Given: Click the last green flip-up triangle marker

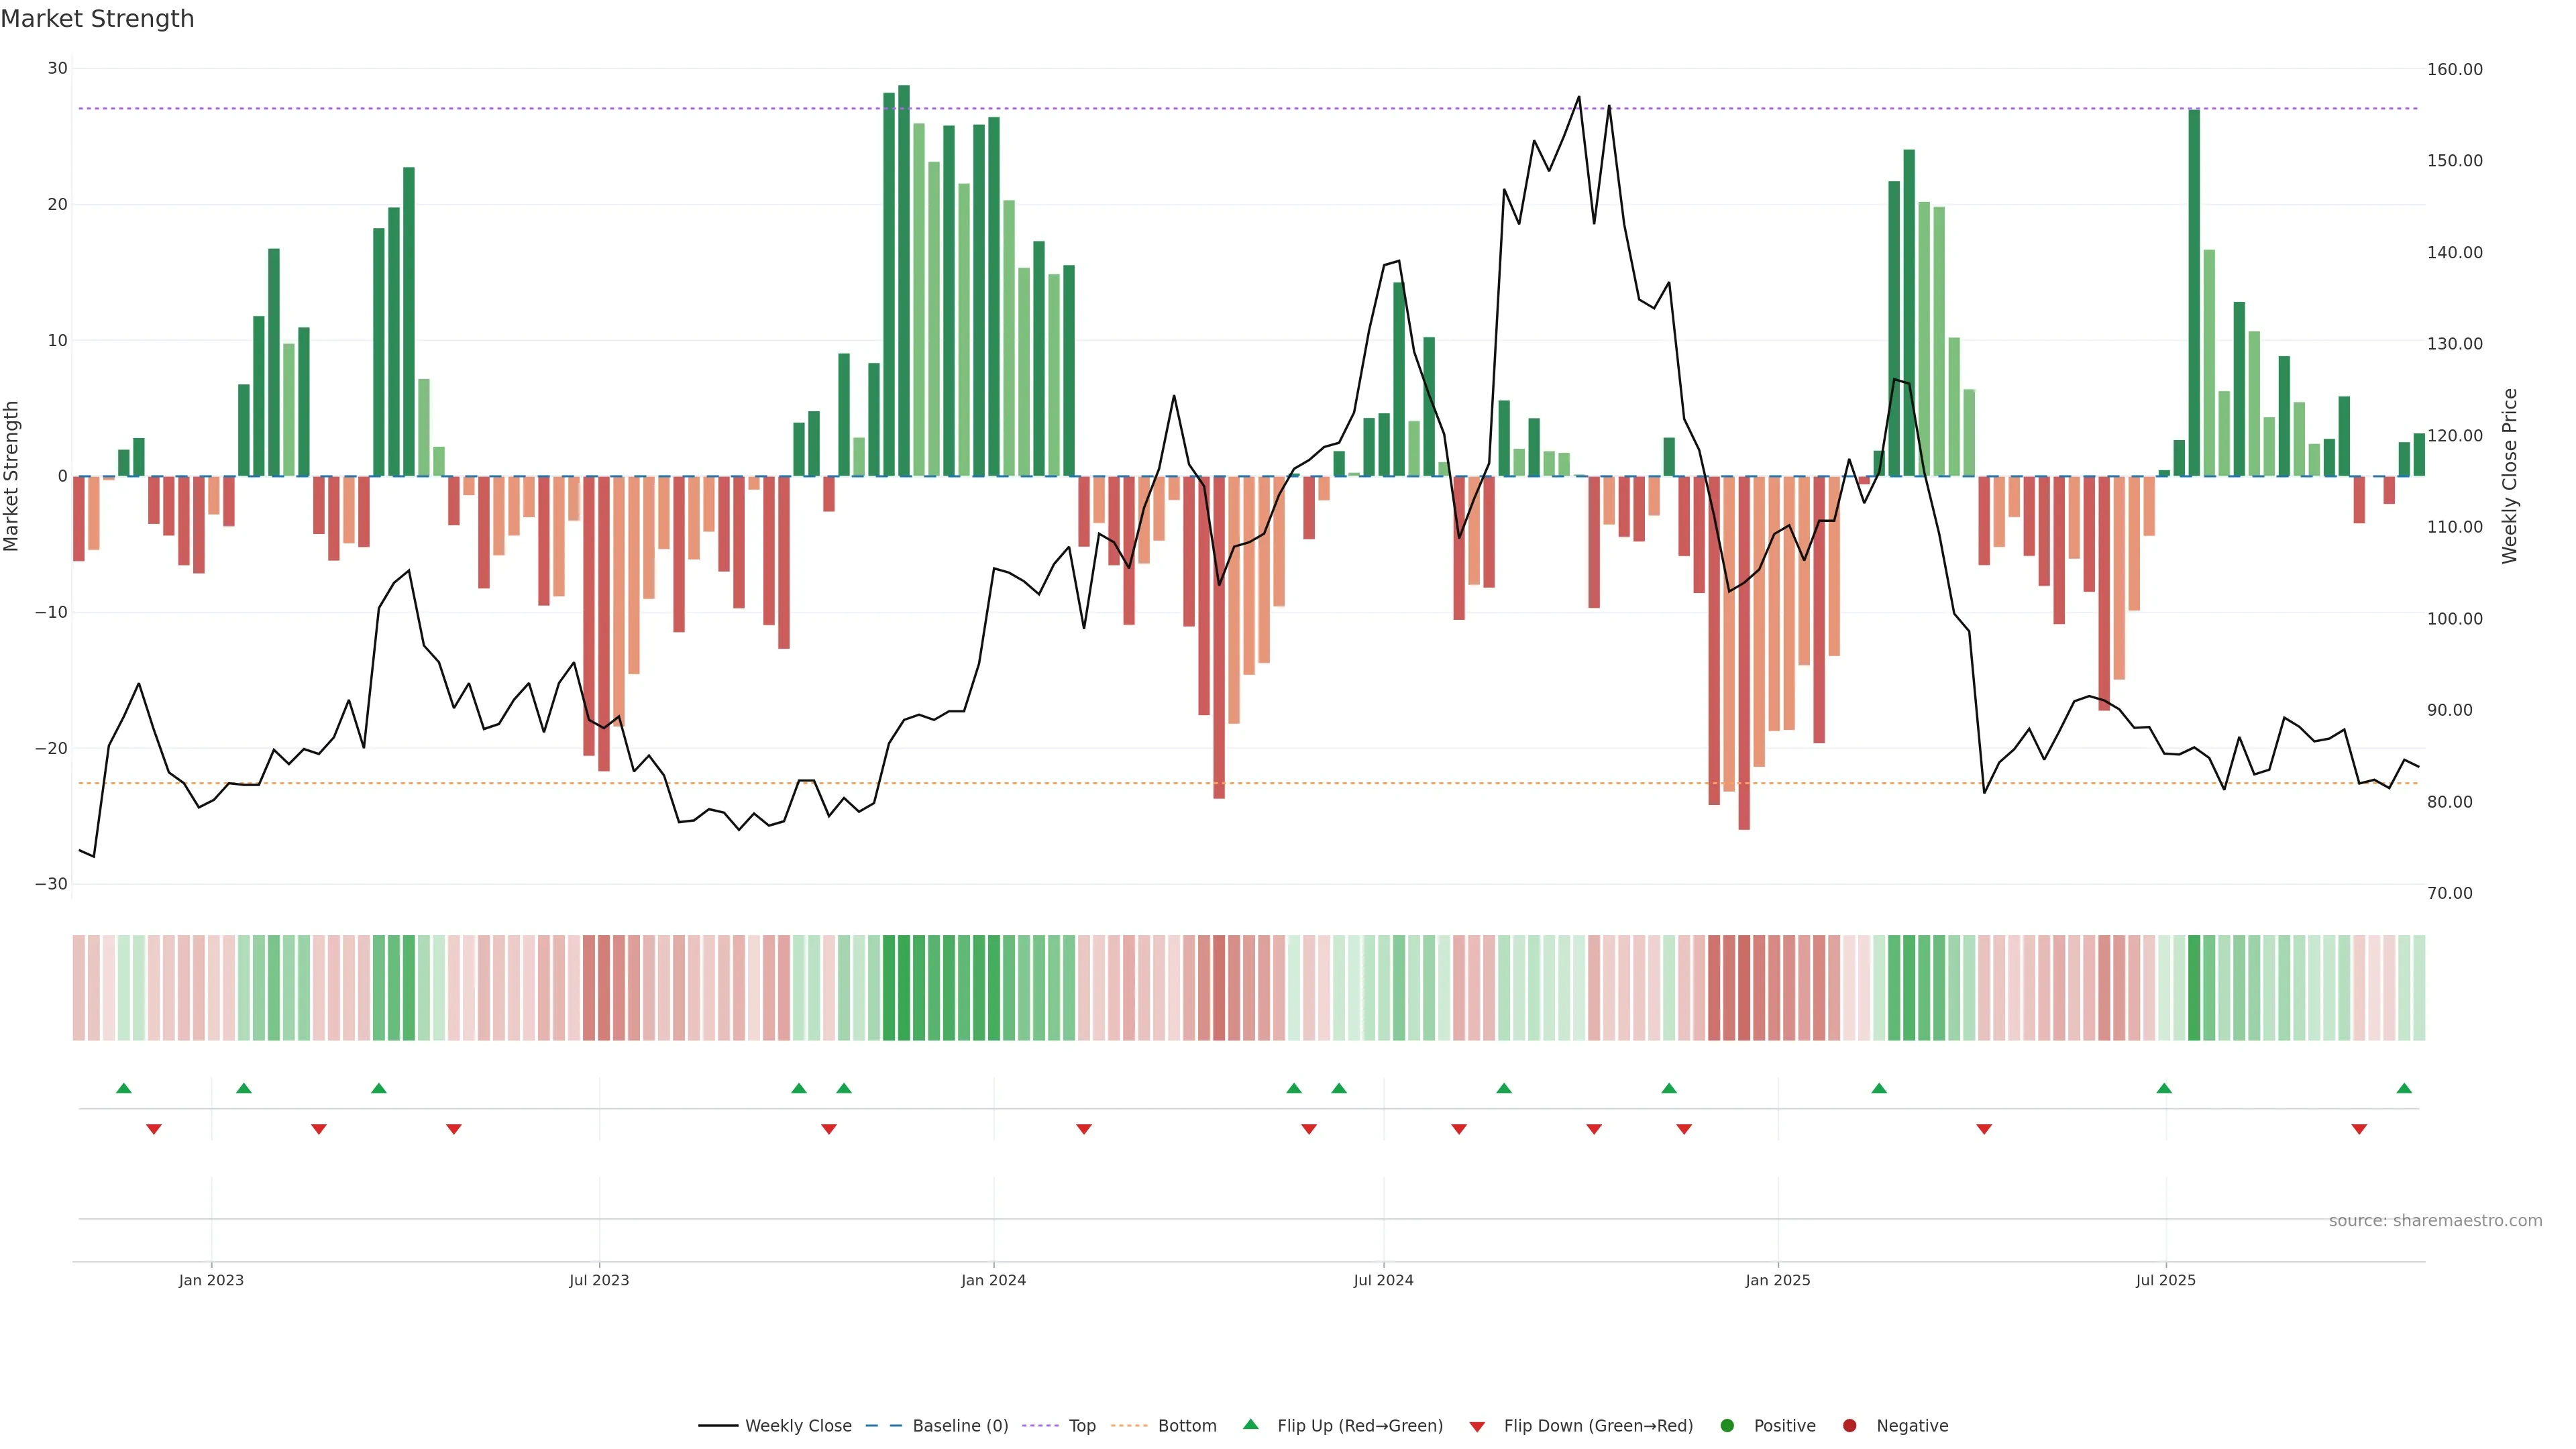Looking at the screenshot, I should [x=2404, y=1088].
